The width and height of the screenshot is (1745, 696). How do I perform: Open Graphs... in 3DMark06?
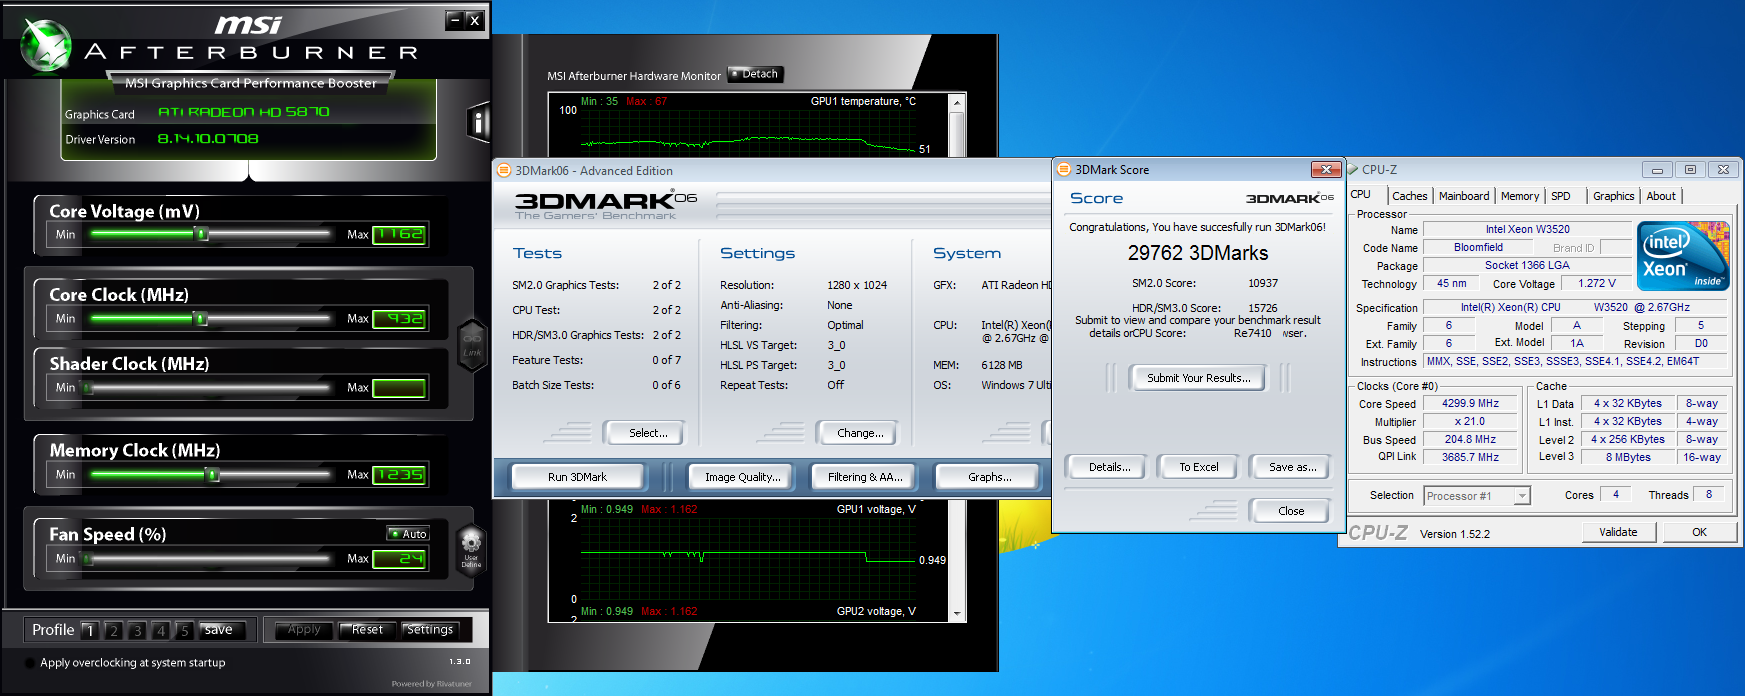click(x=989, y=477)
